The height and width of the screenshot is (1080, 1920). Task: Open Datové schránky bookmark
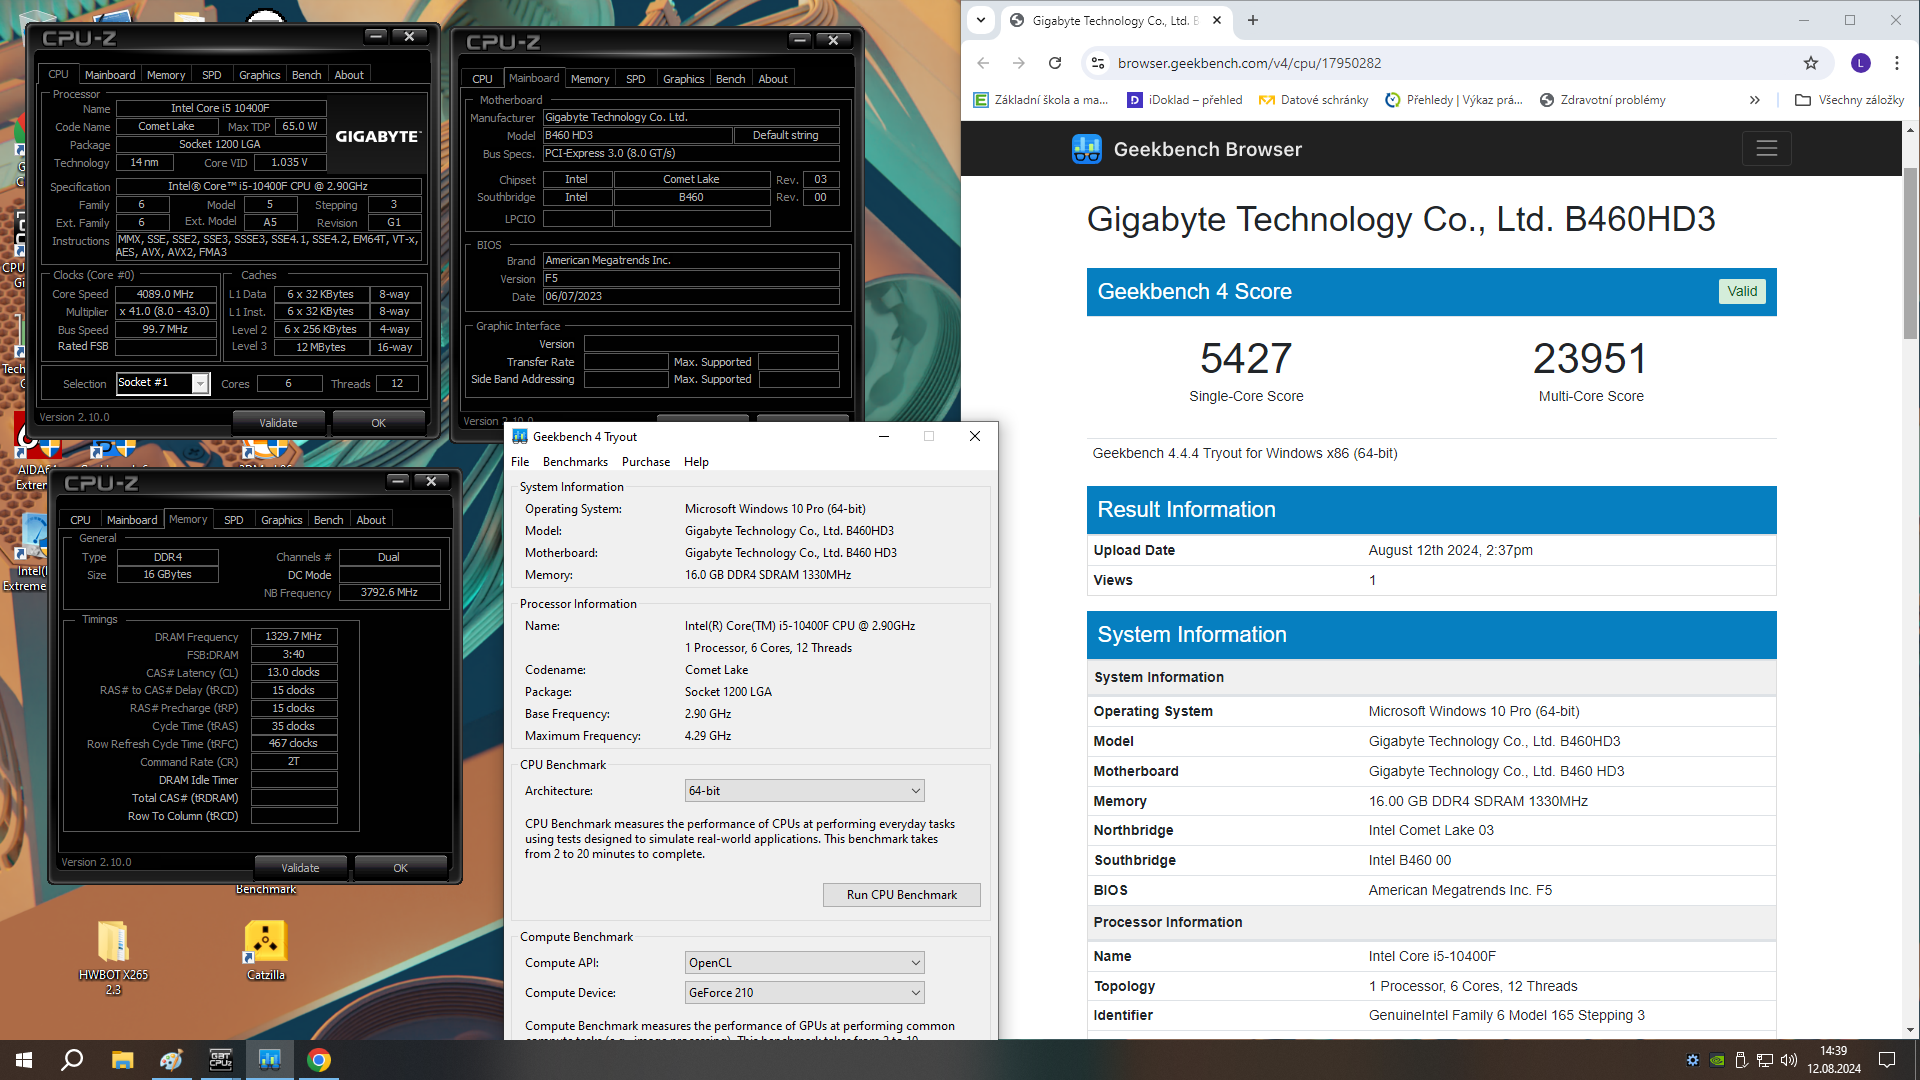[1313, 100]
